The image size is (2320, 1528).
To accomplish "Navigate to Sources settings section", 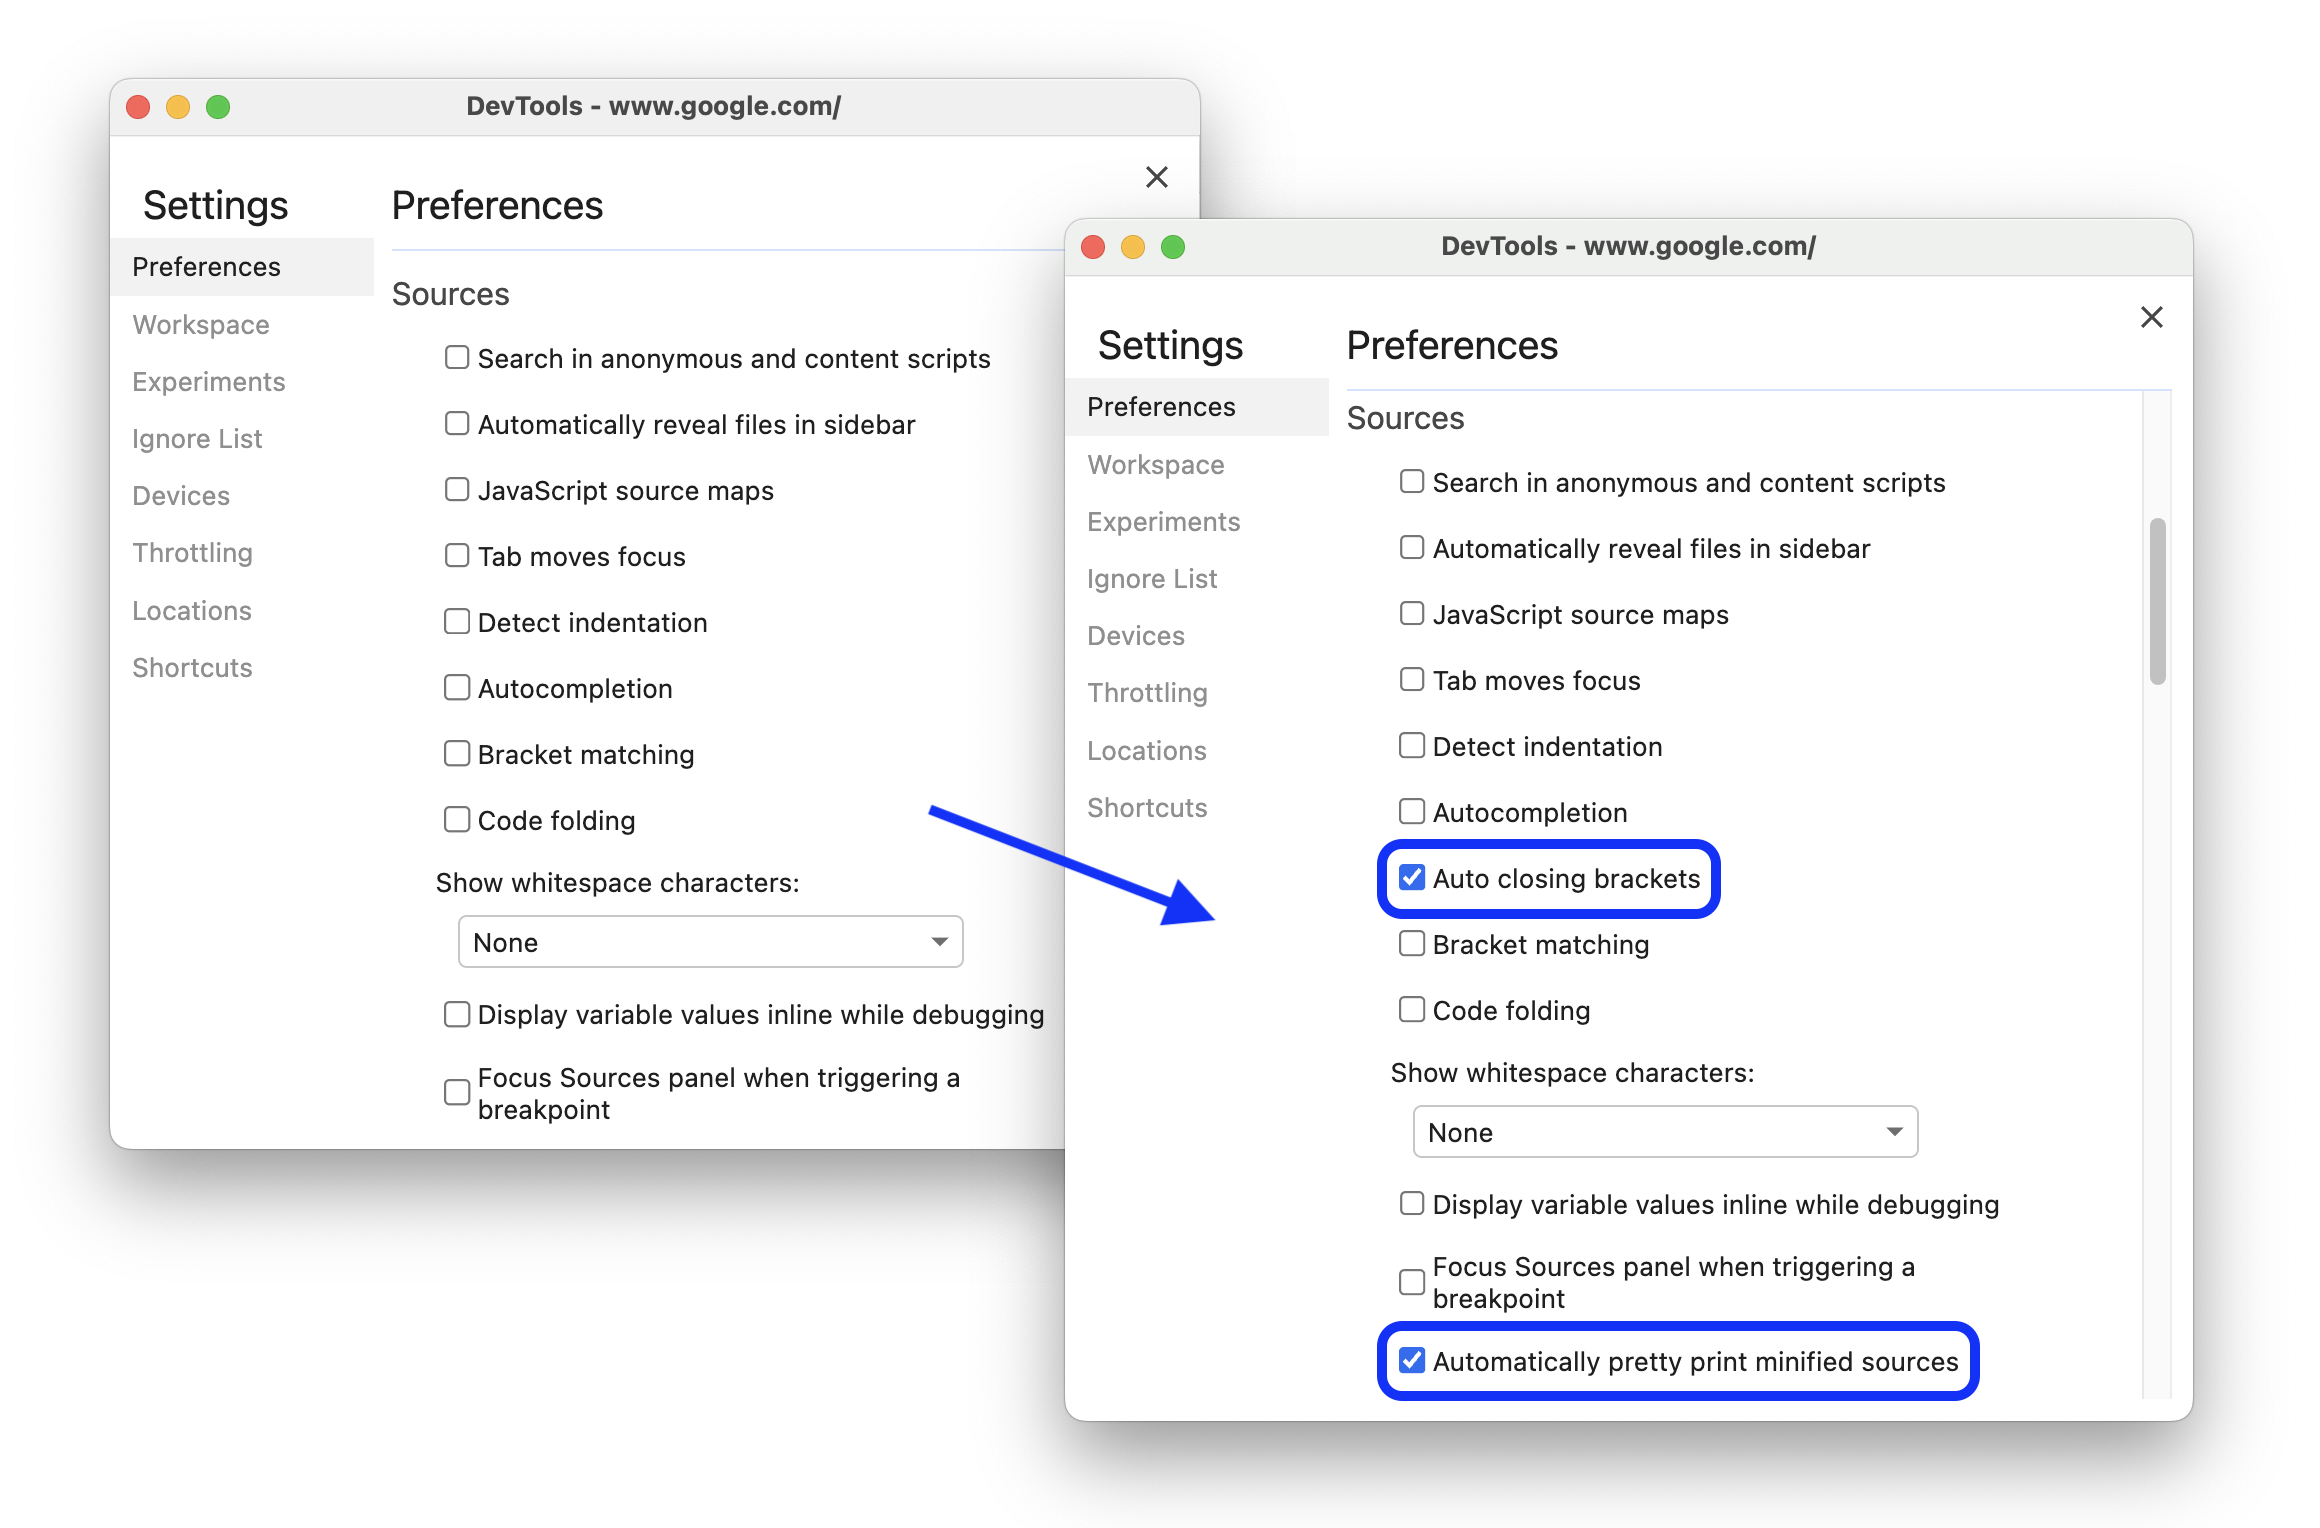I will click(452, 292).
